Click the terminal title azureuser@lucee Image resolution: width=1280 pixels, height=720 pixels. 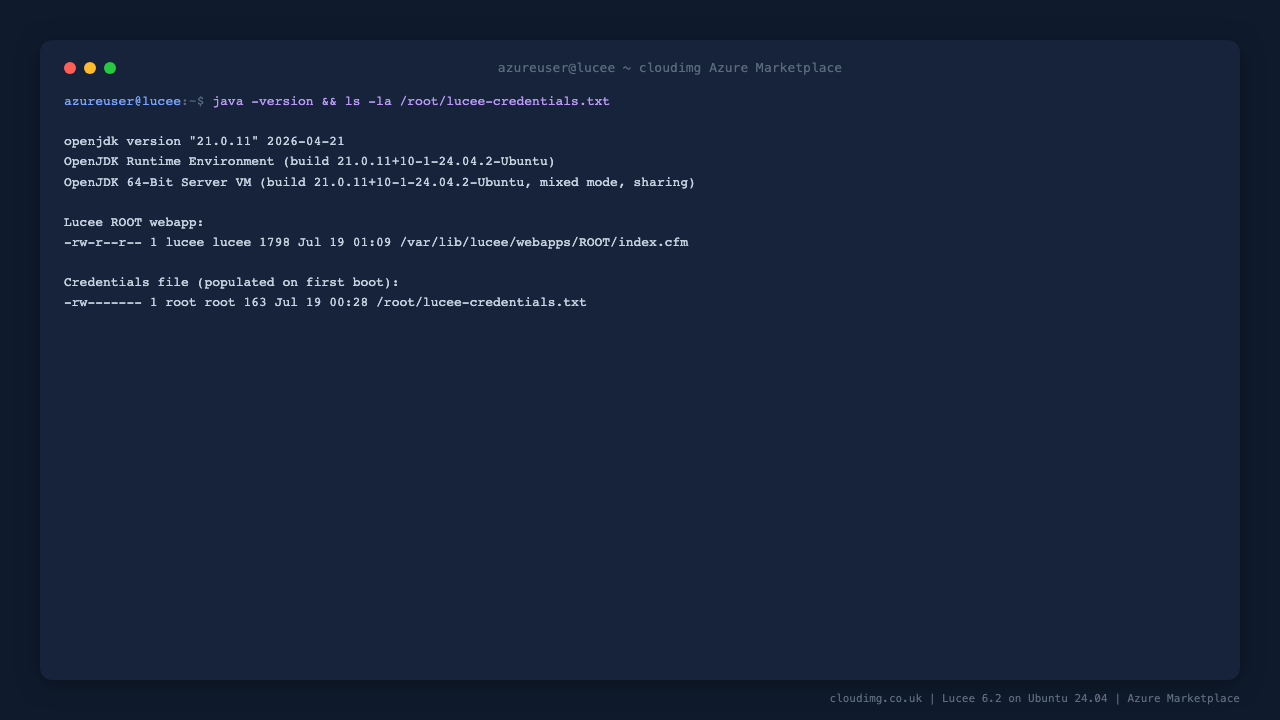(x=670, y=68)
